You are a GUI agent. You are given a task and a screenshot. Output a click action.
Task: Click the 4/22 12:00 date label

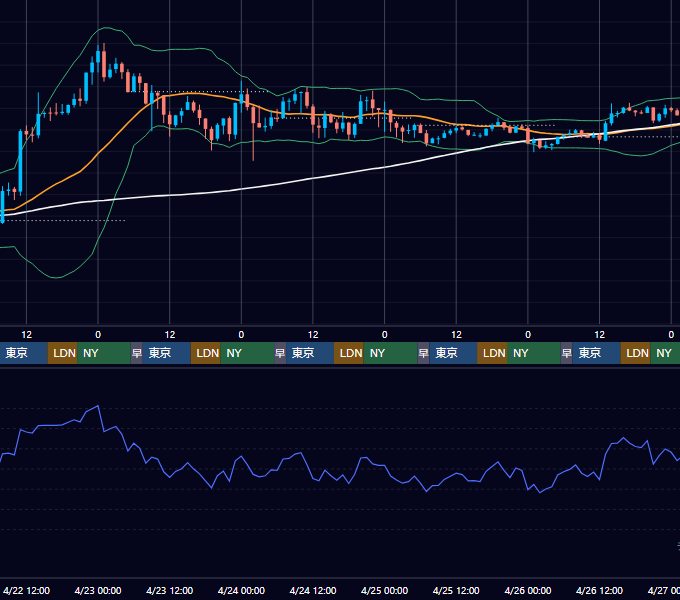pyautogui.click(x=26, y=590)
